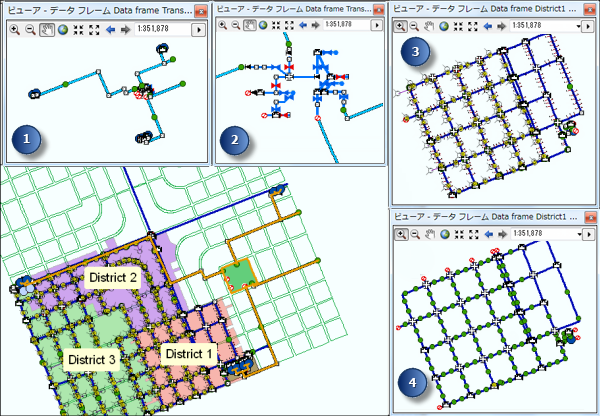Click Full Extent globe in bottom-right viewer

click(x=445, y=234)
